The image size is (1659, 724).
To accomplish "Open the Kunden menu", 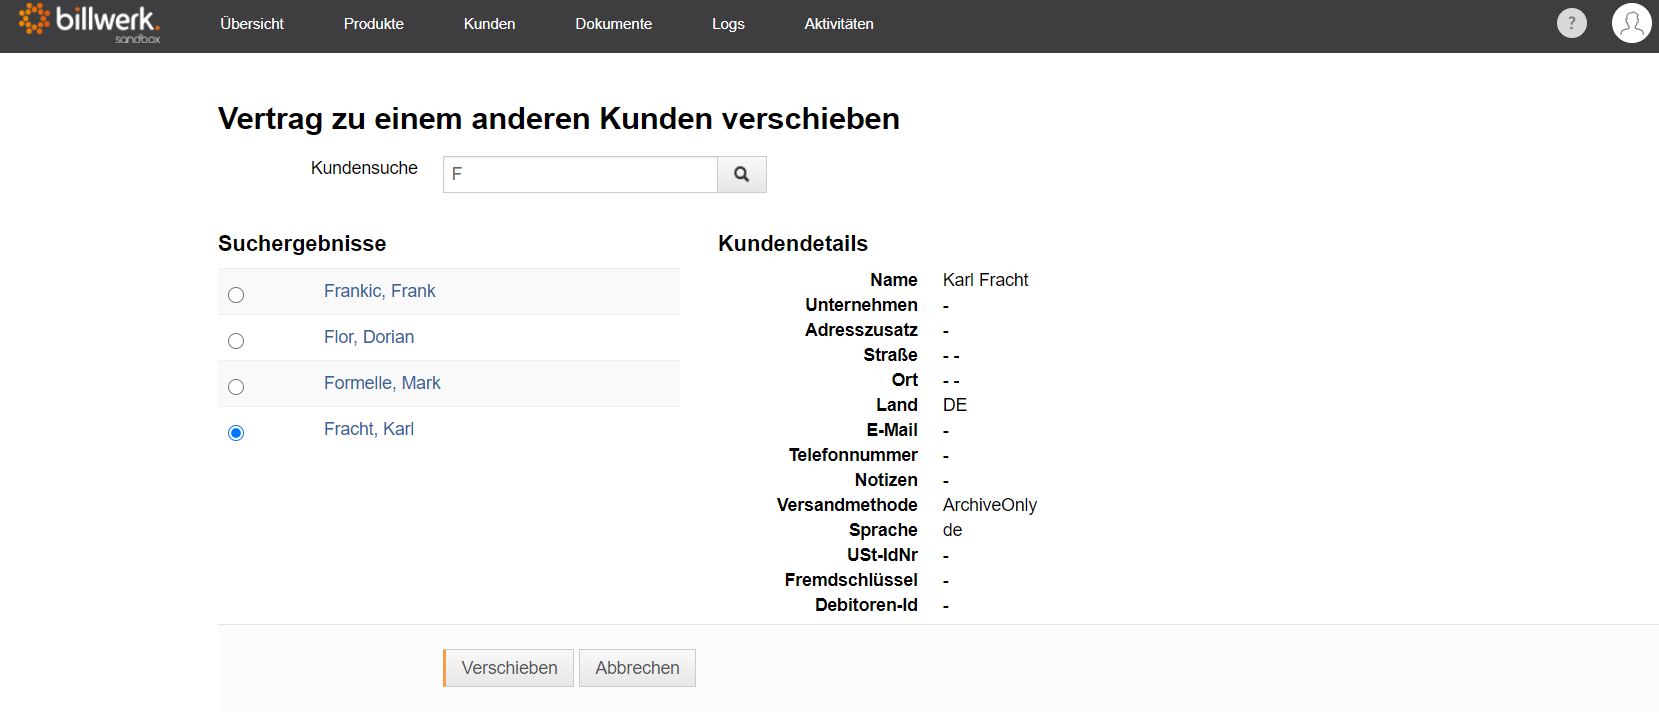I will point(489,24).
